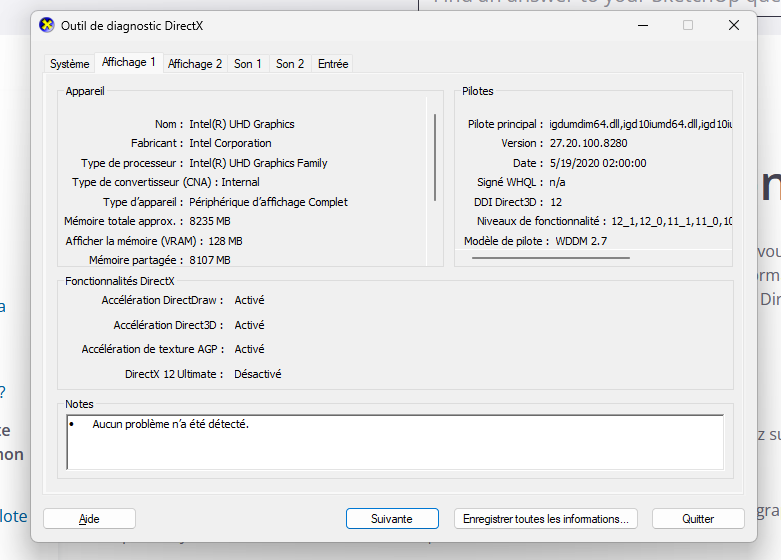Select DirectX 12 Ultimate Désactivé status

[258, 374]
